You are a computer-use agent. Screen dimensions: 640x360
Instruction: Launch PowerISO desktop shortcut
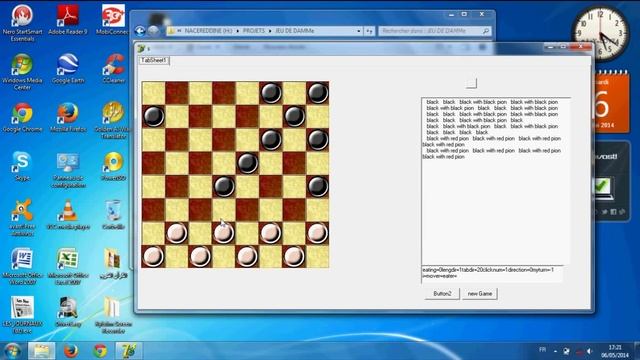click(113, 166)
